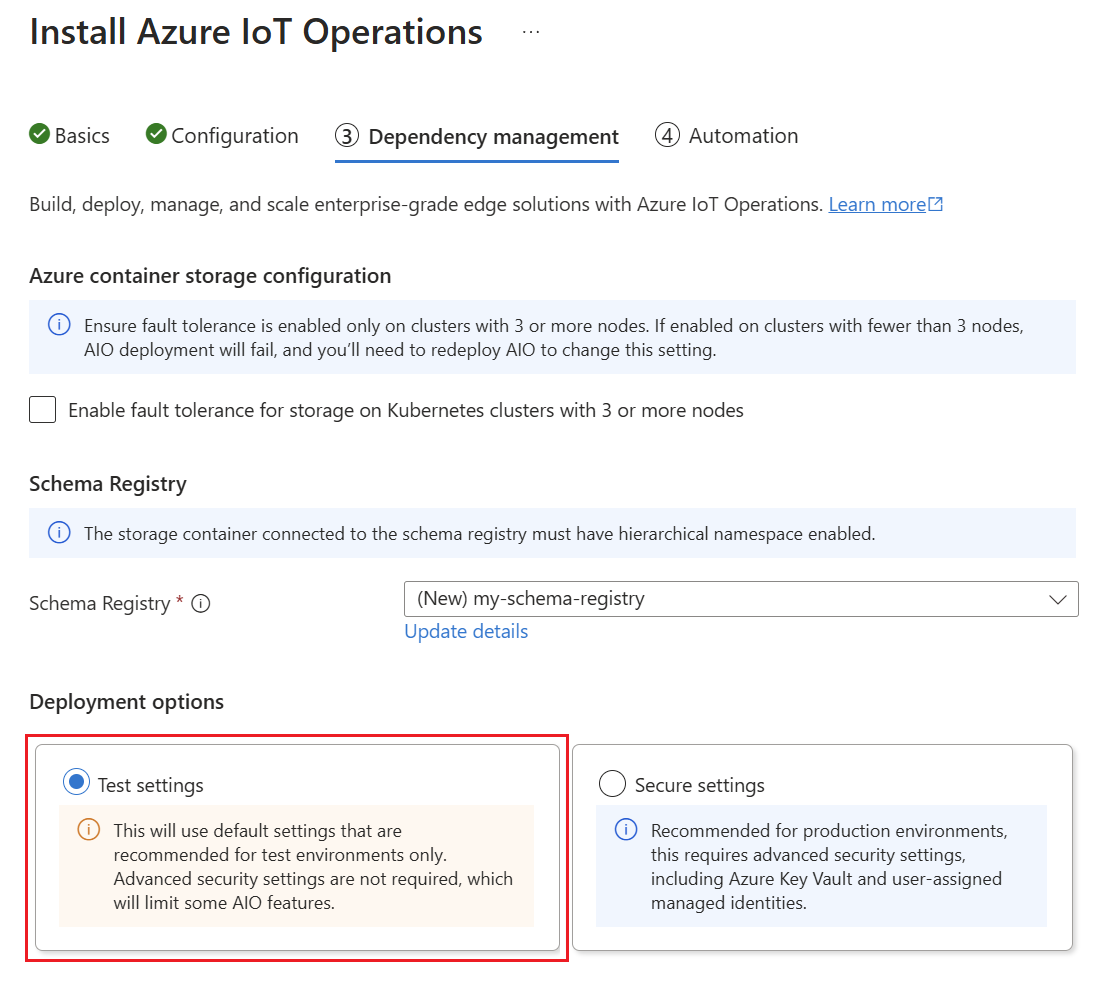The width and height of the screenshot is (1104, 986).
Task: Select the Test settings radio button
Action: point(76,781)
